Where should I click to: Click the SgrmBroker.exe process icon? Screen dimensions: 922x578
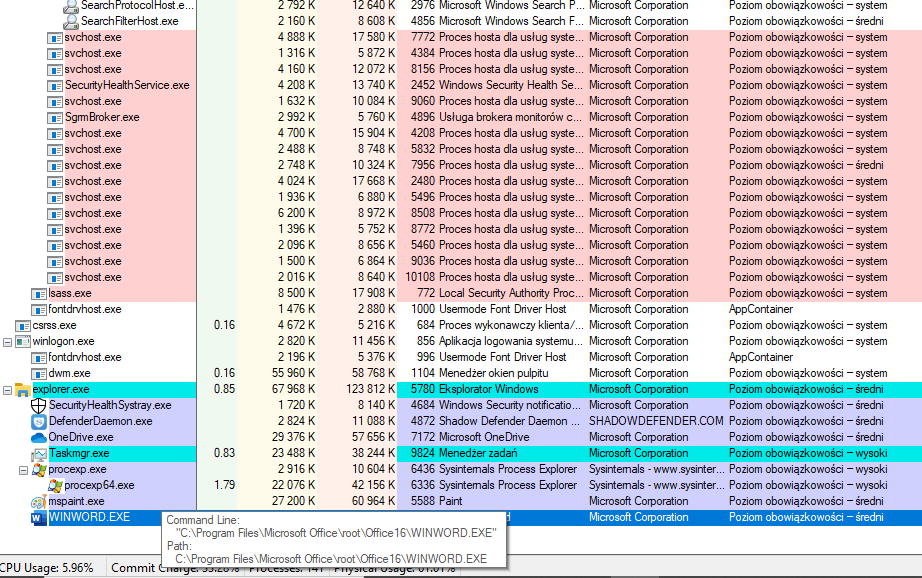click(55, 118)
